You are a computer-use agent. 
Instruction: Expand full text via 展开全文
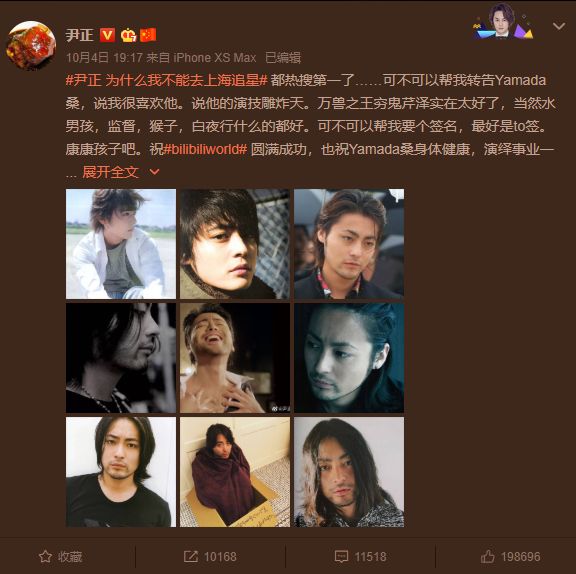[110, 172]
